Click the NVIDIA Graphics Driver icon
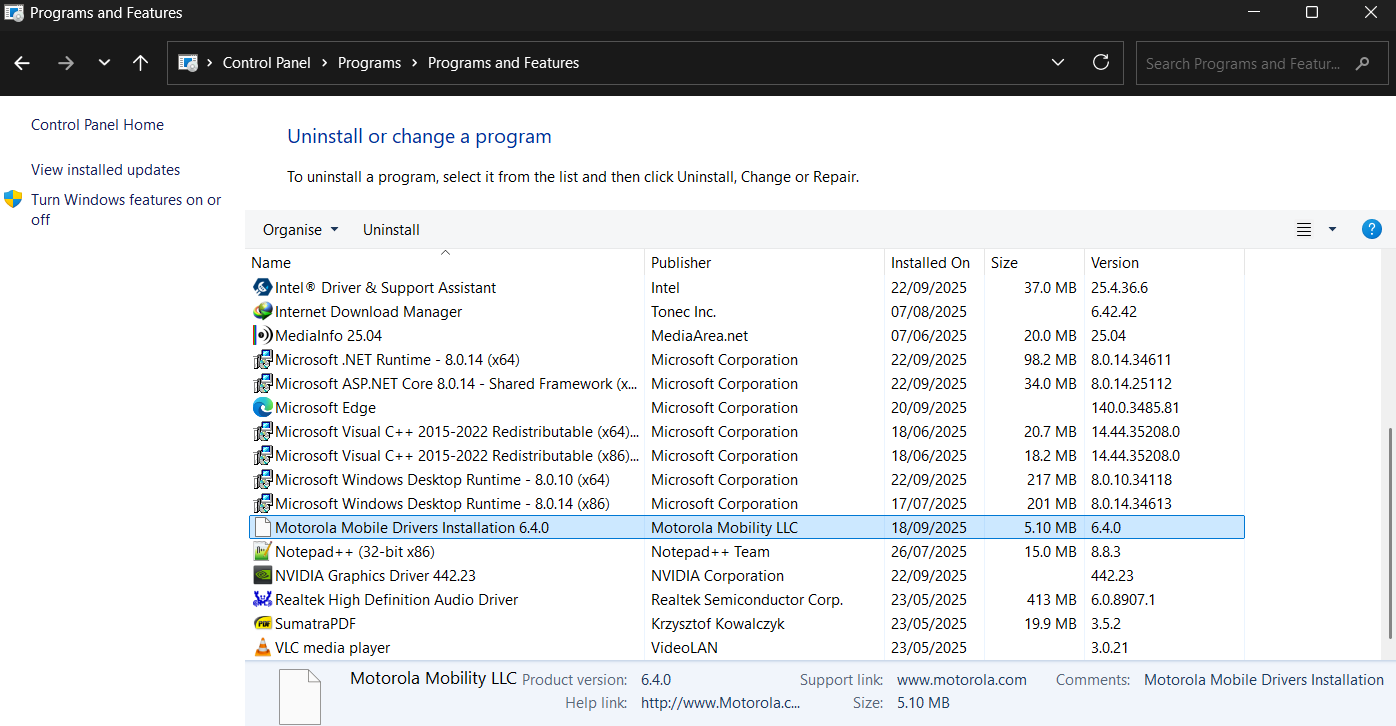 pyautogui.click(x=261, y=575)
